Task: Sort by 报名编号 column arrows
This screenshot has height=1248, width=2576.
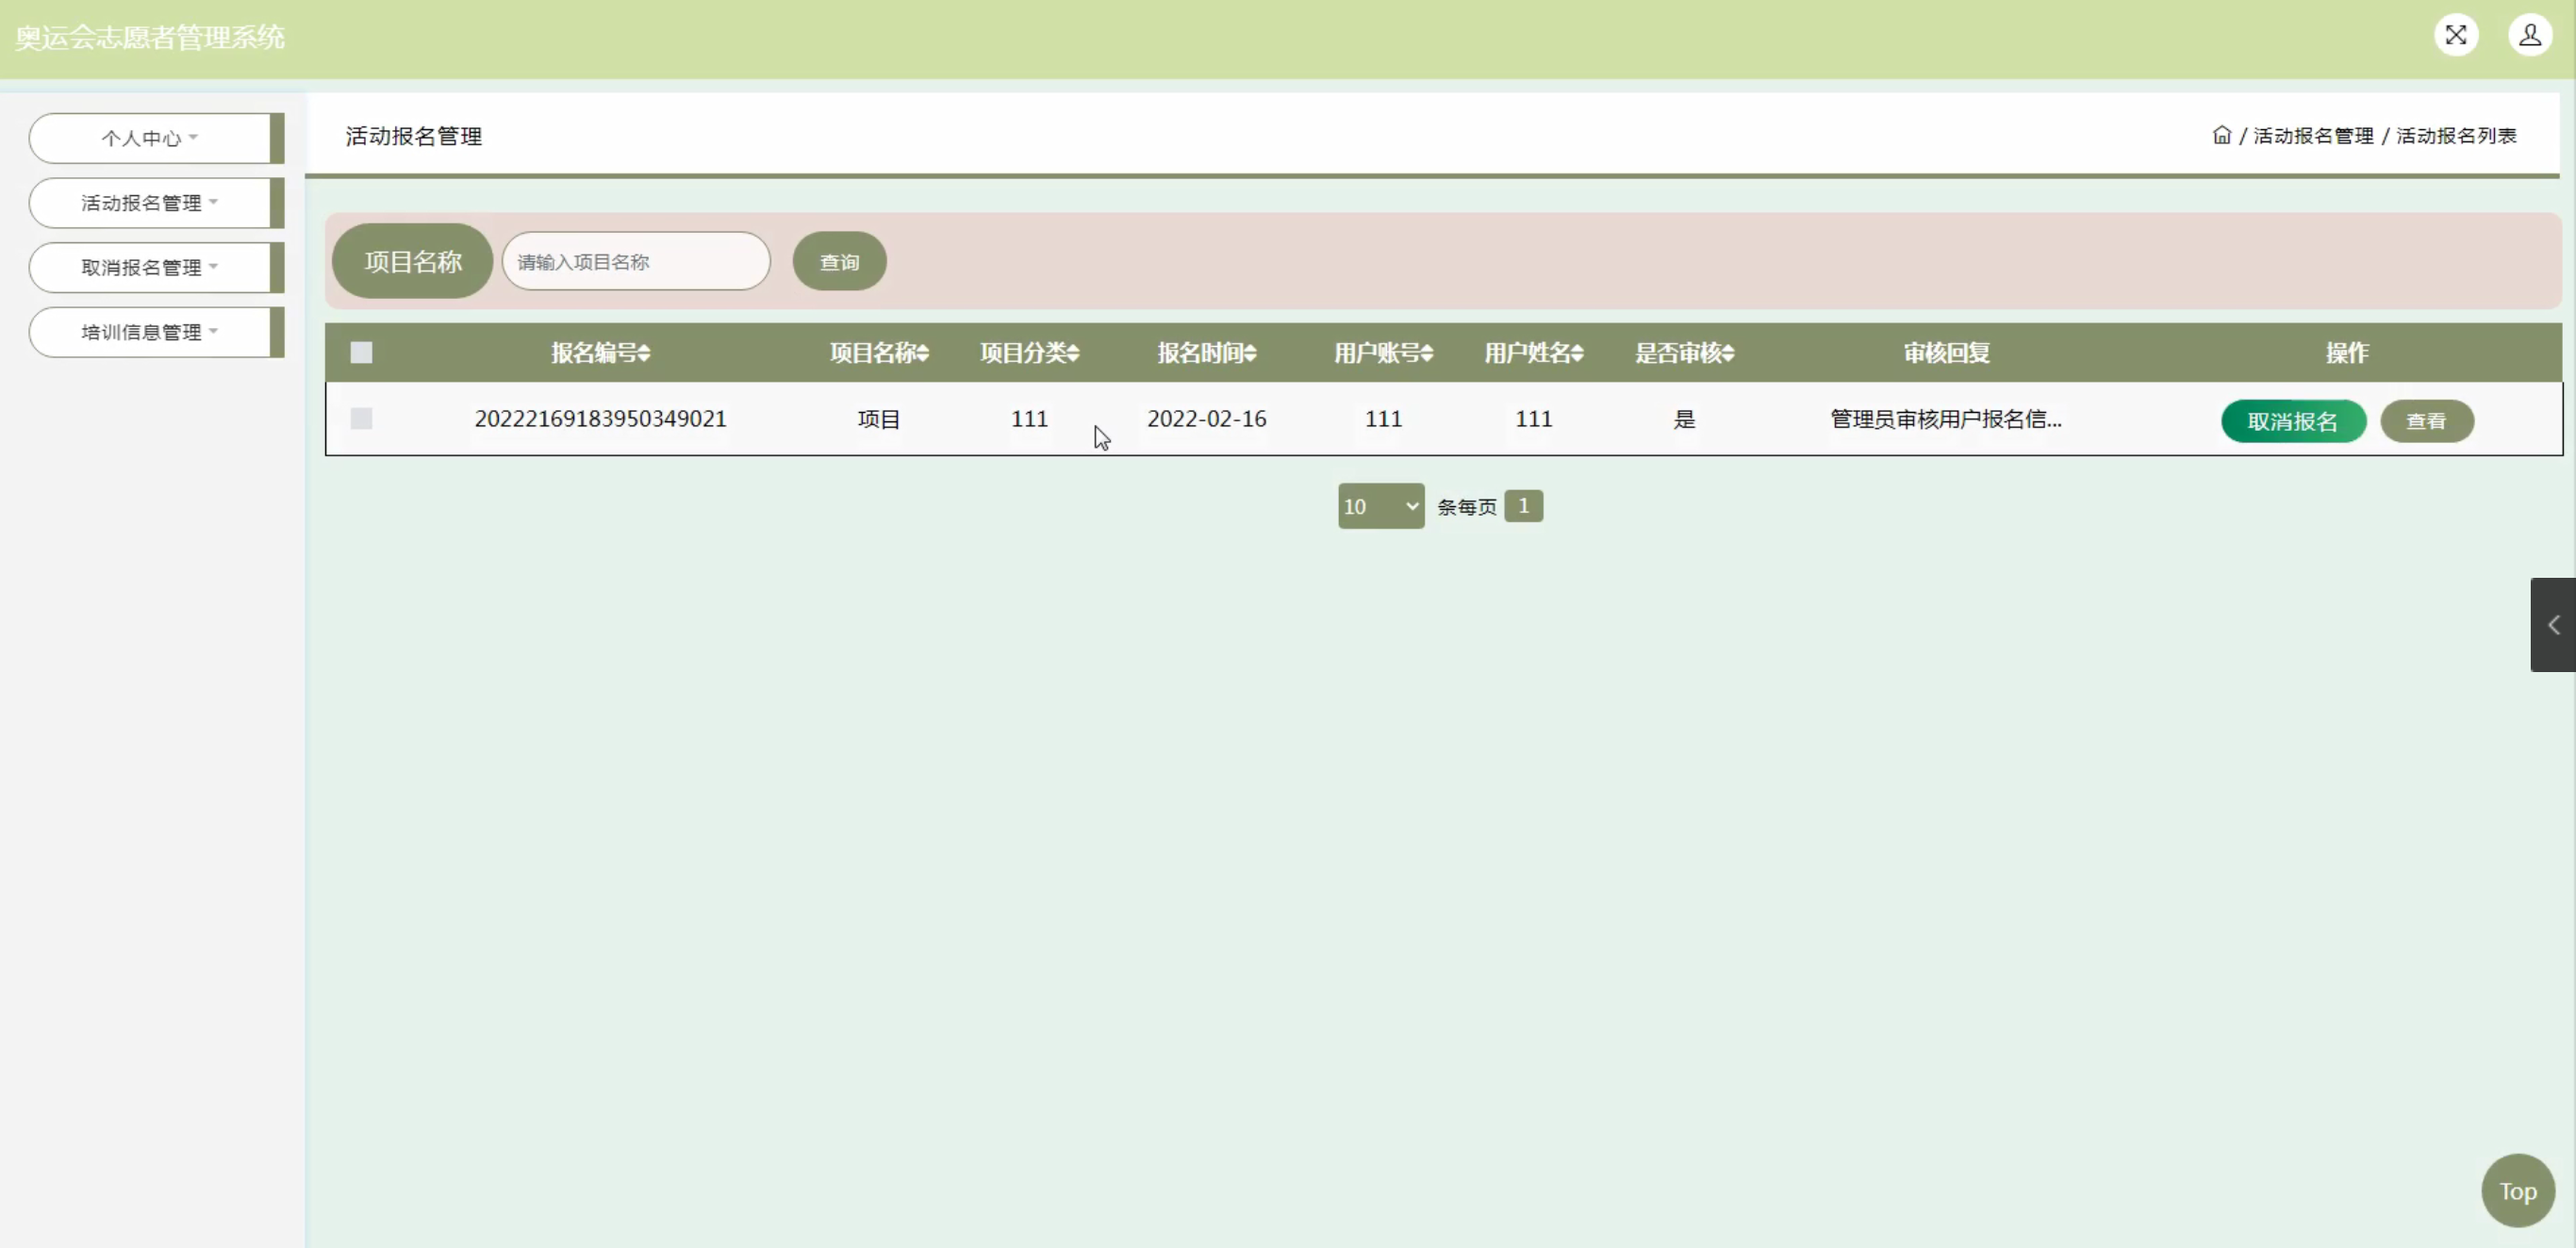Action: pyautogui.click(x=644, y=353)
